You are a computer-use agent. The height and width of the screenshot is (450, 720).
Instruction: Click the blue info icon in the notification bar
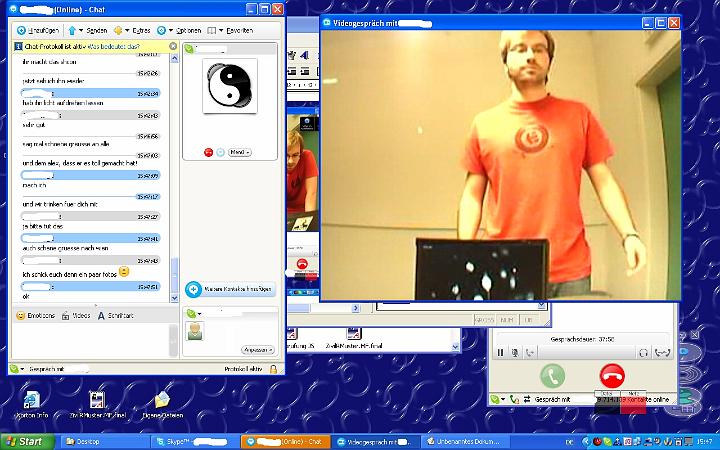(x=18, y=46)
